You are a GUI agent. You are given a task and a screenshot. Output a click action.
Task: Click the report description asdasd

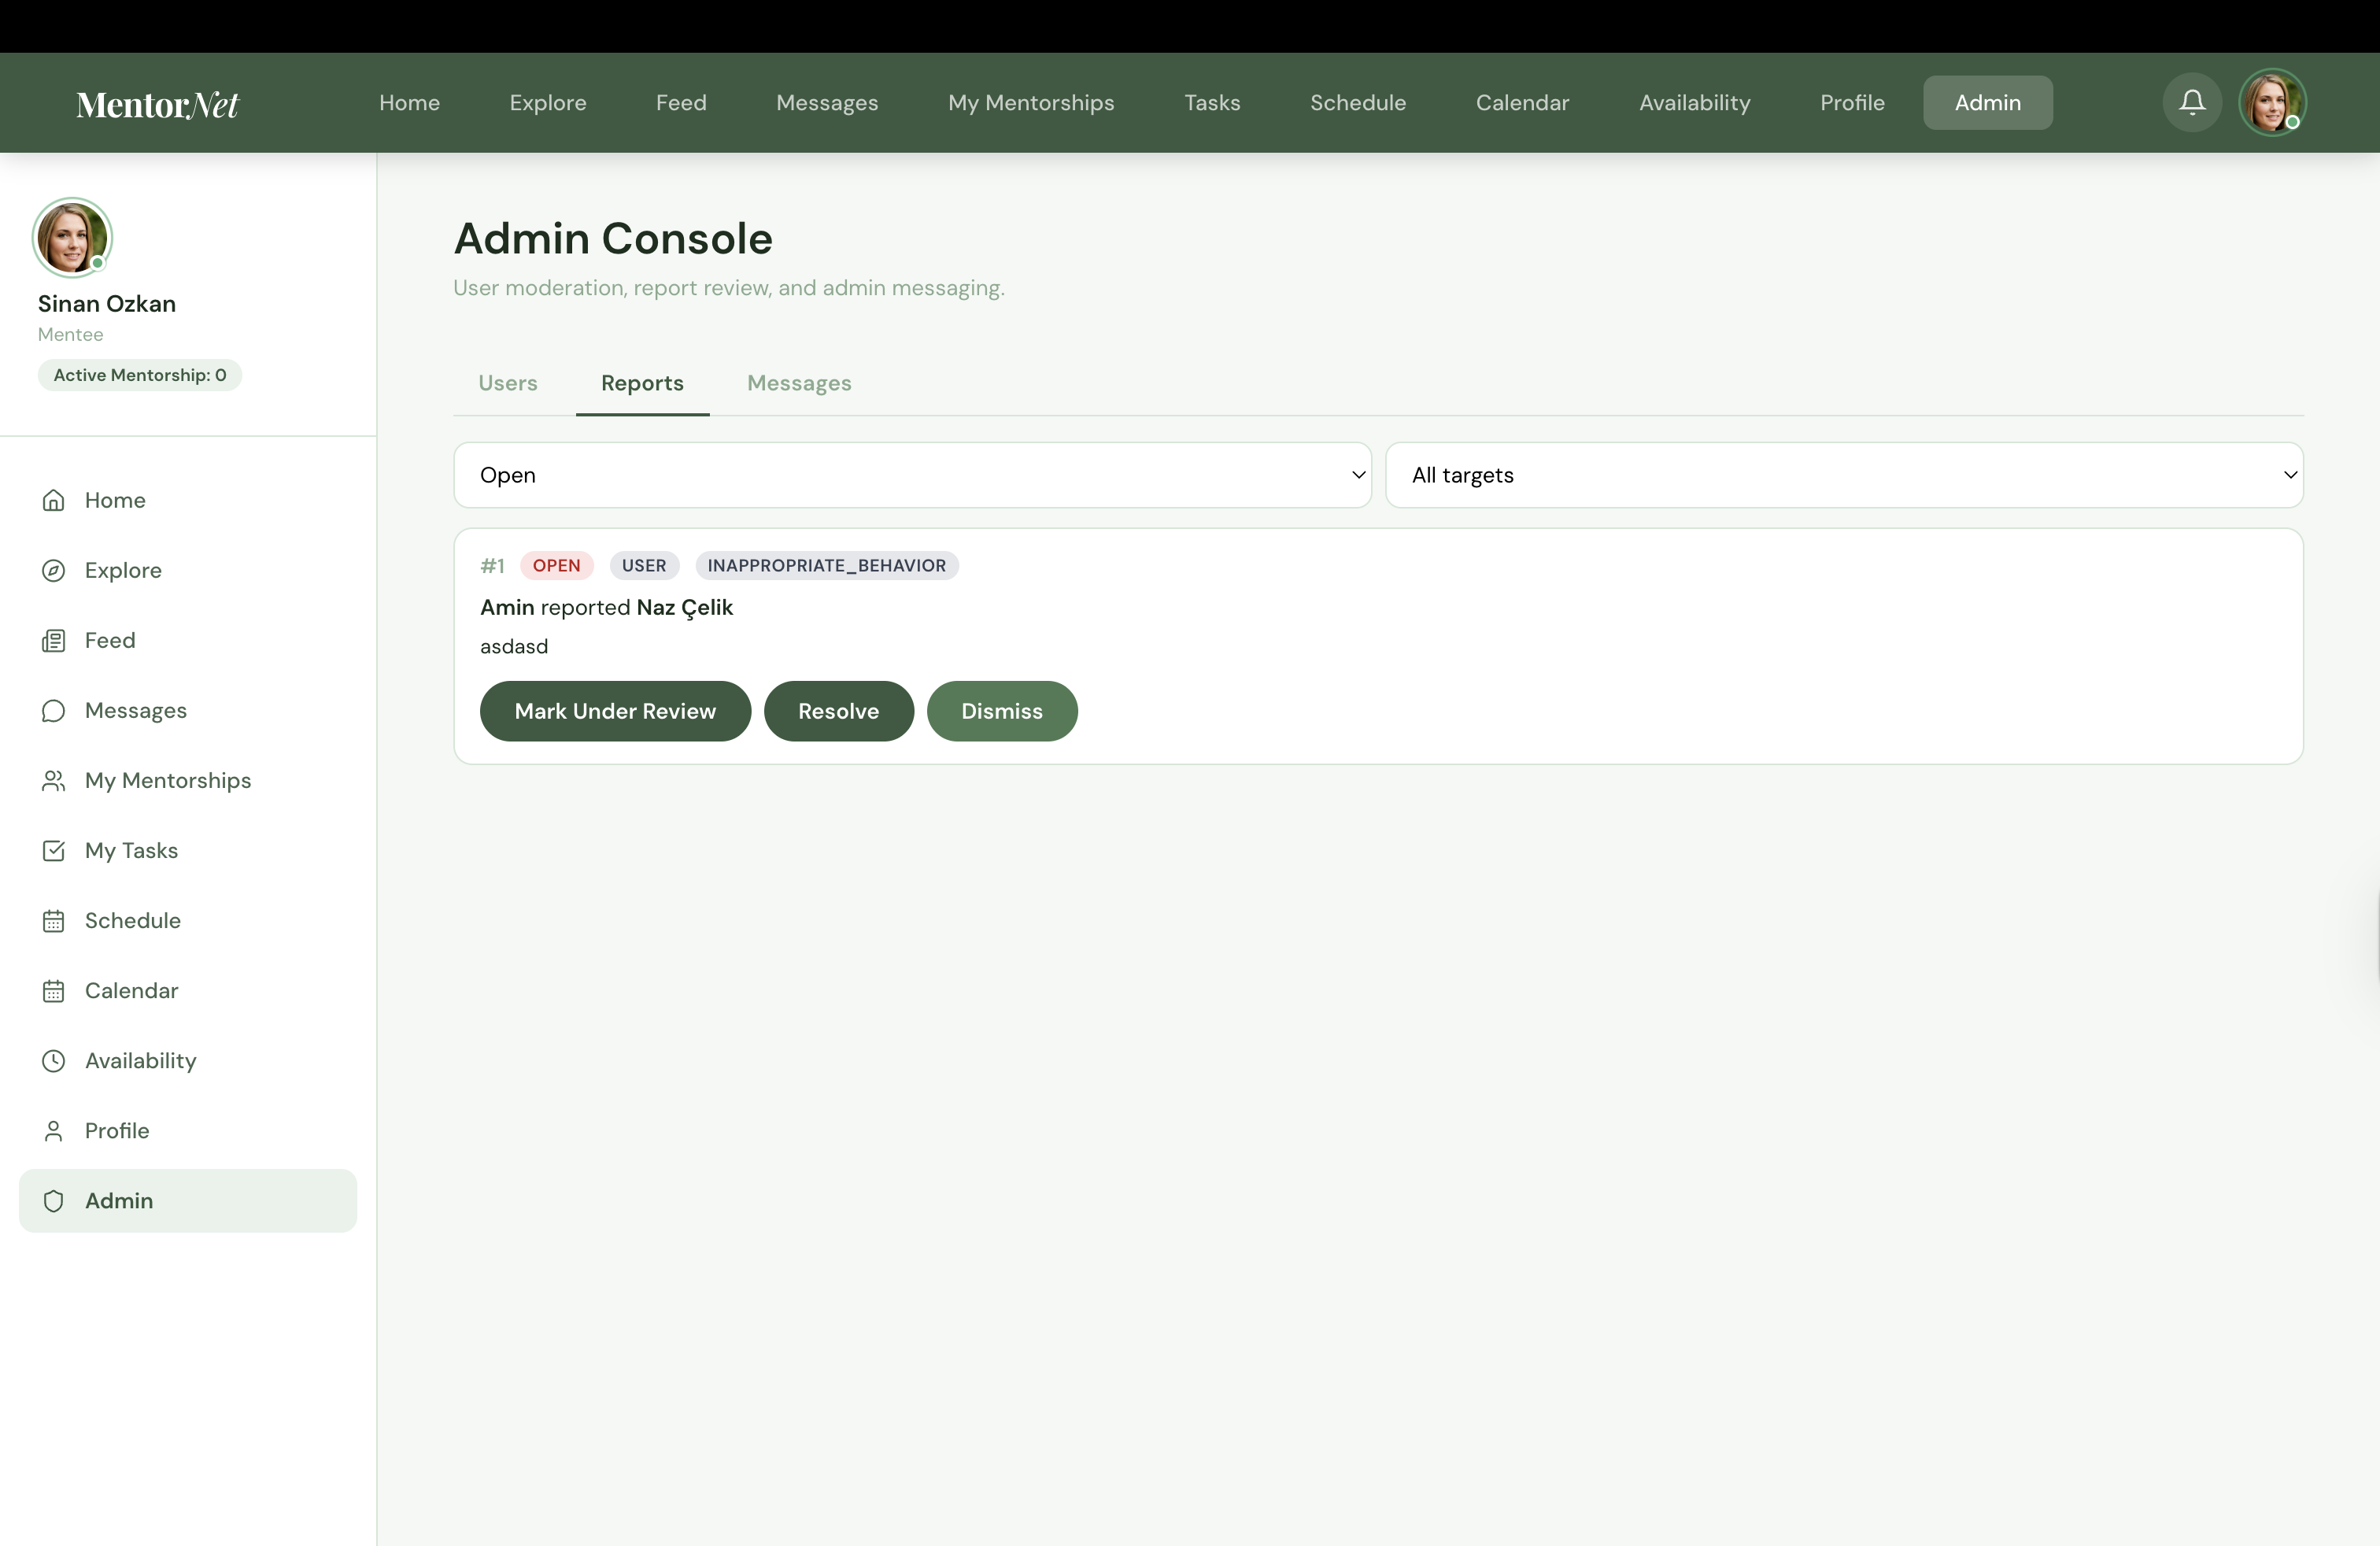(514, 646)
